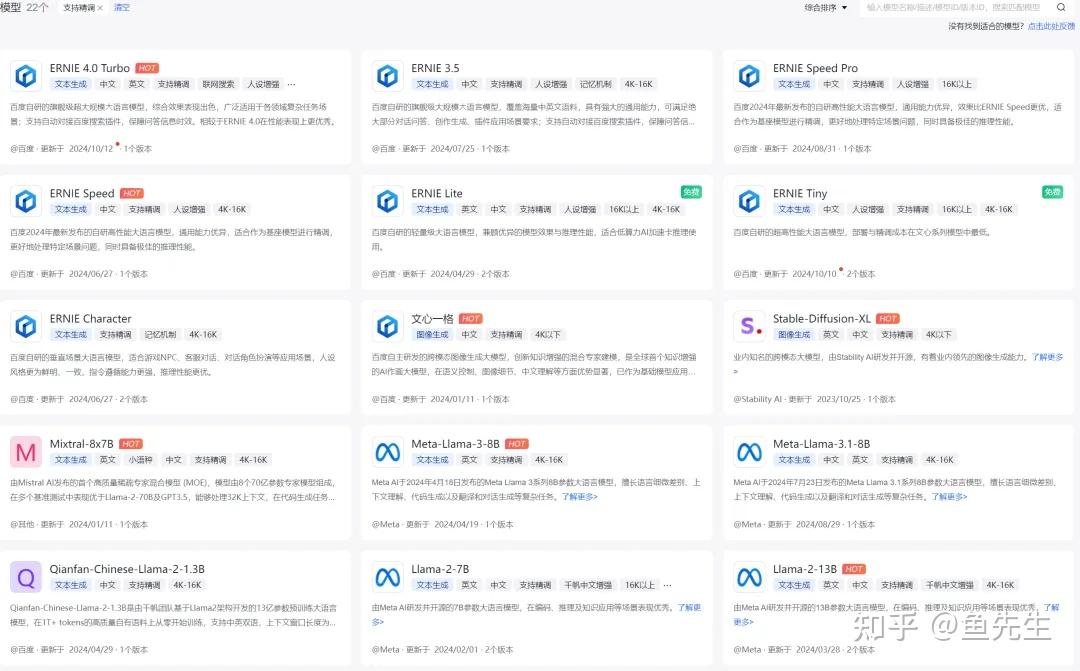
Task: Open 了解更多 on Llama-2-13B card
Action: tap(1051, 608)
